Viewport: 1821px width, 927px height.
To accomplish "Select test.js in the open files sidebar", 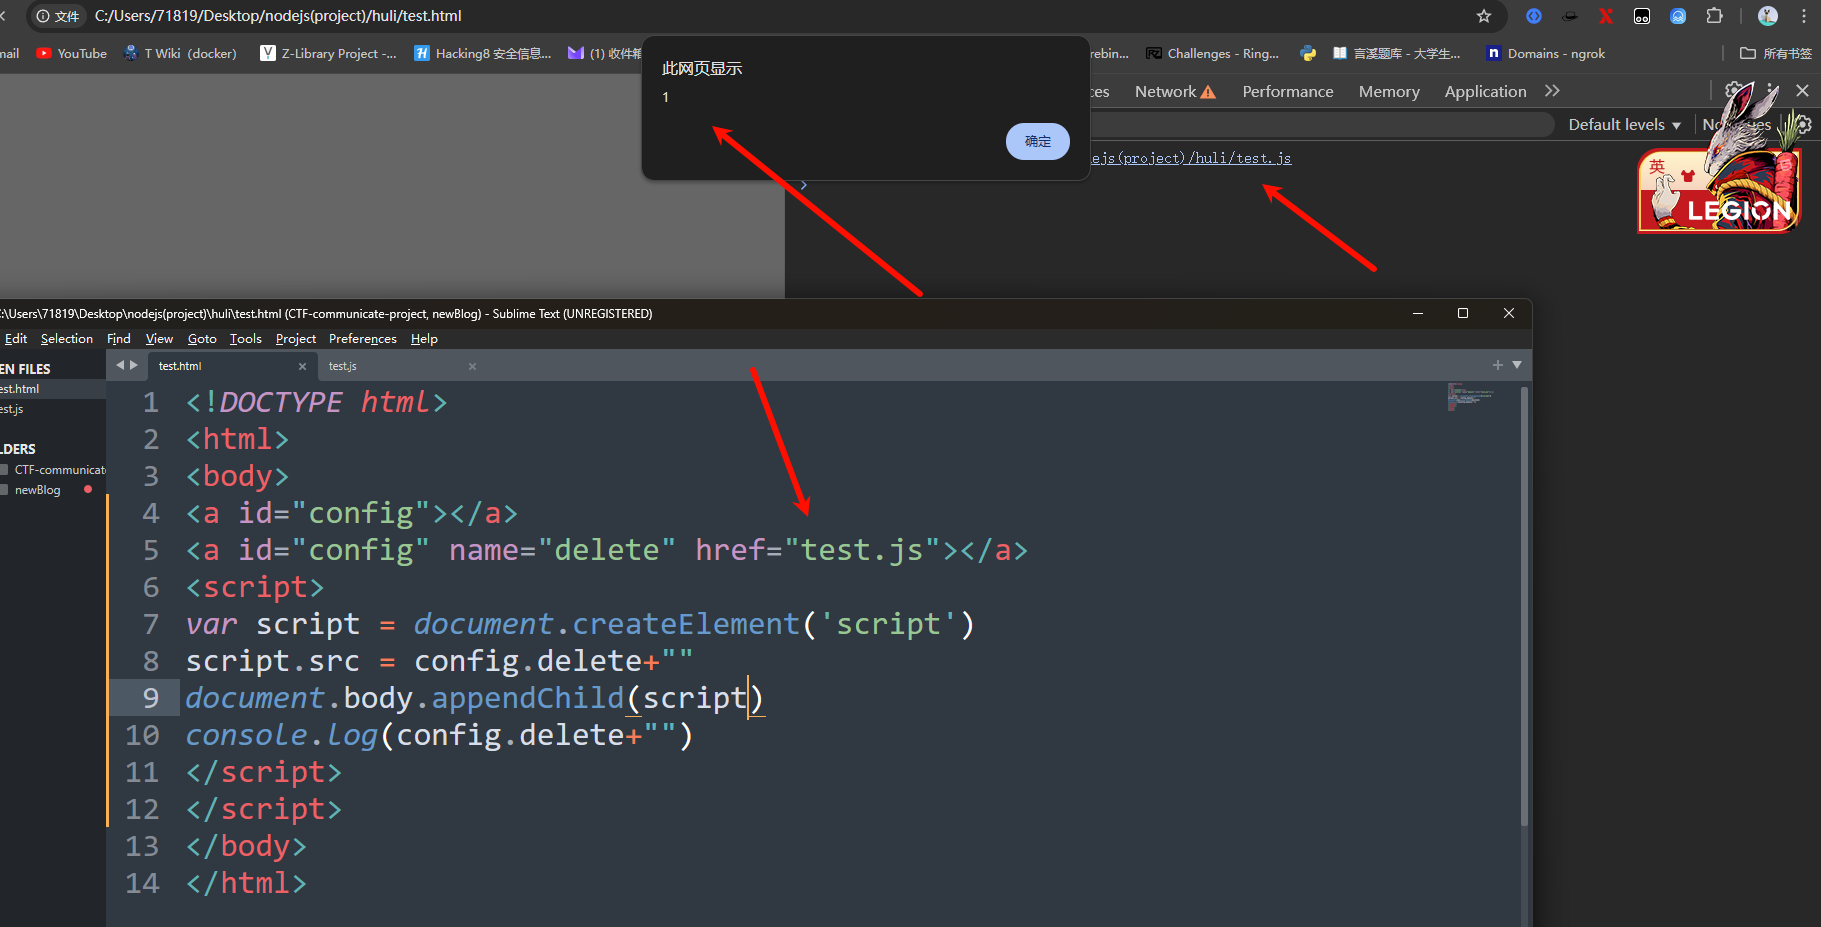I will [52, 409].
